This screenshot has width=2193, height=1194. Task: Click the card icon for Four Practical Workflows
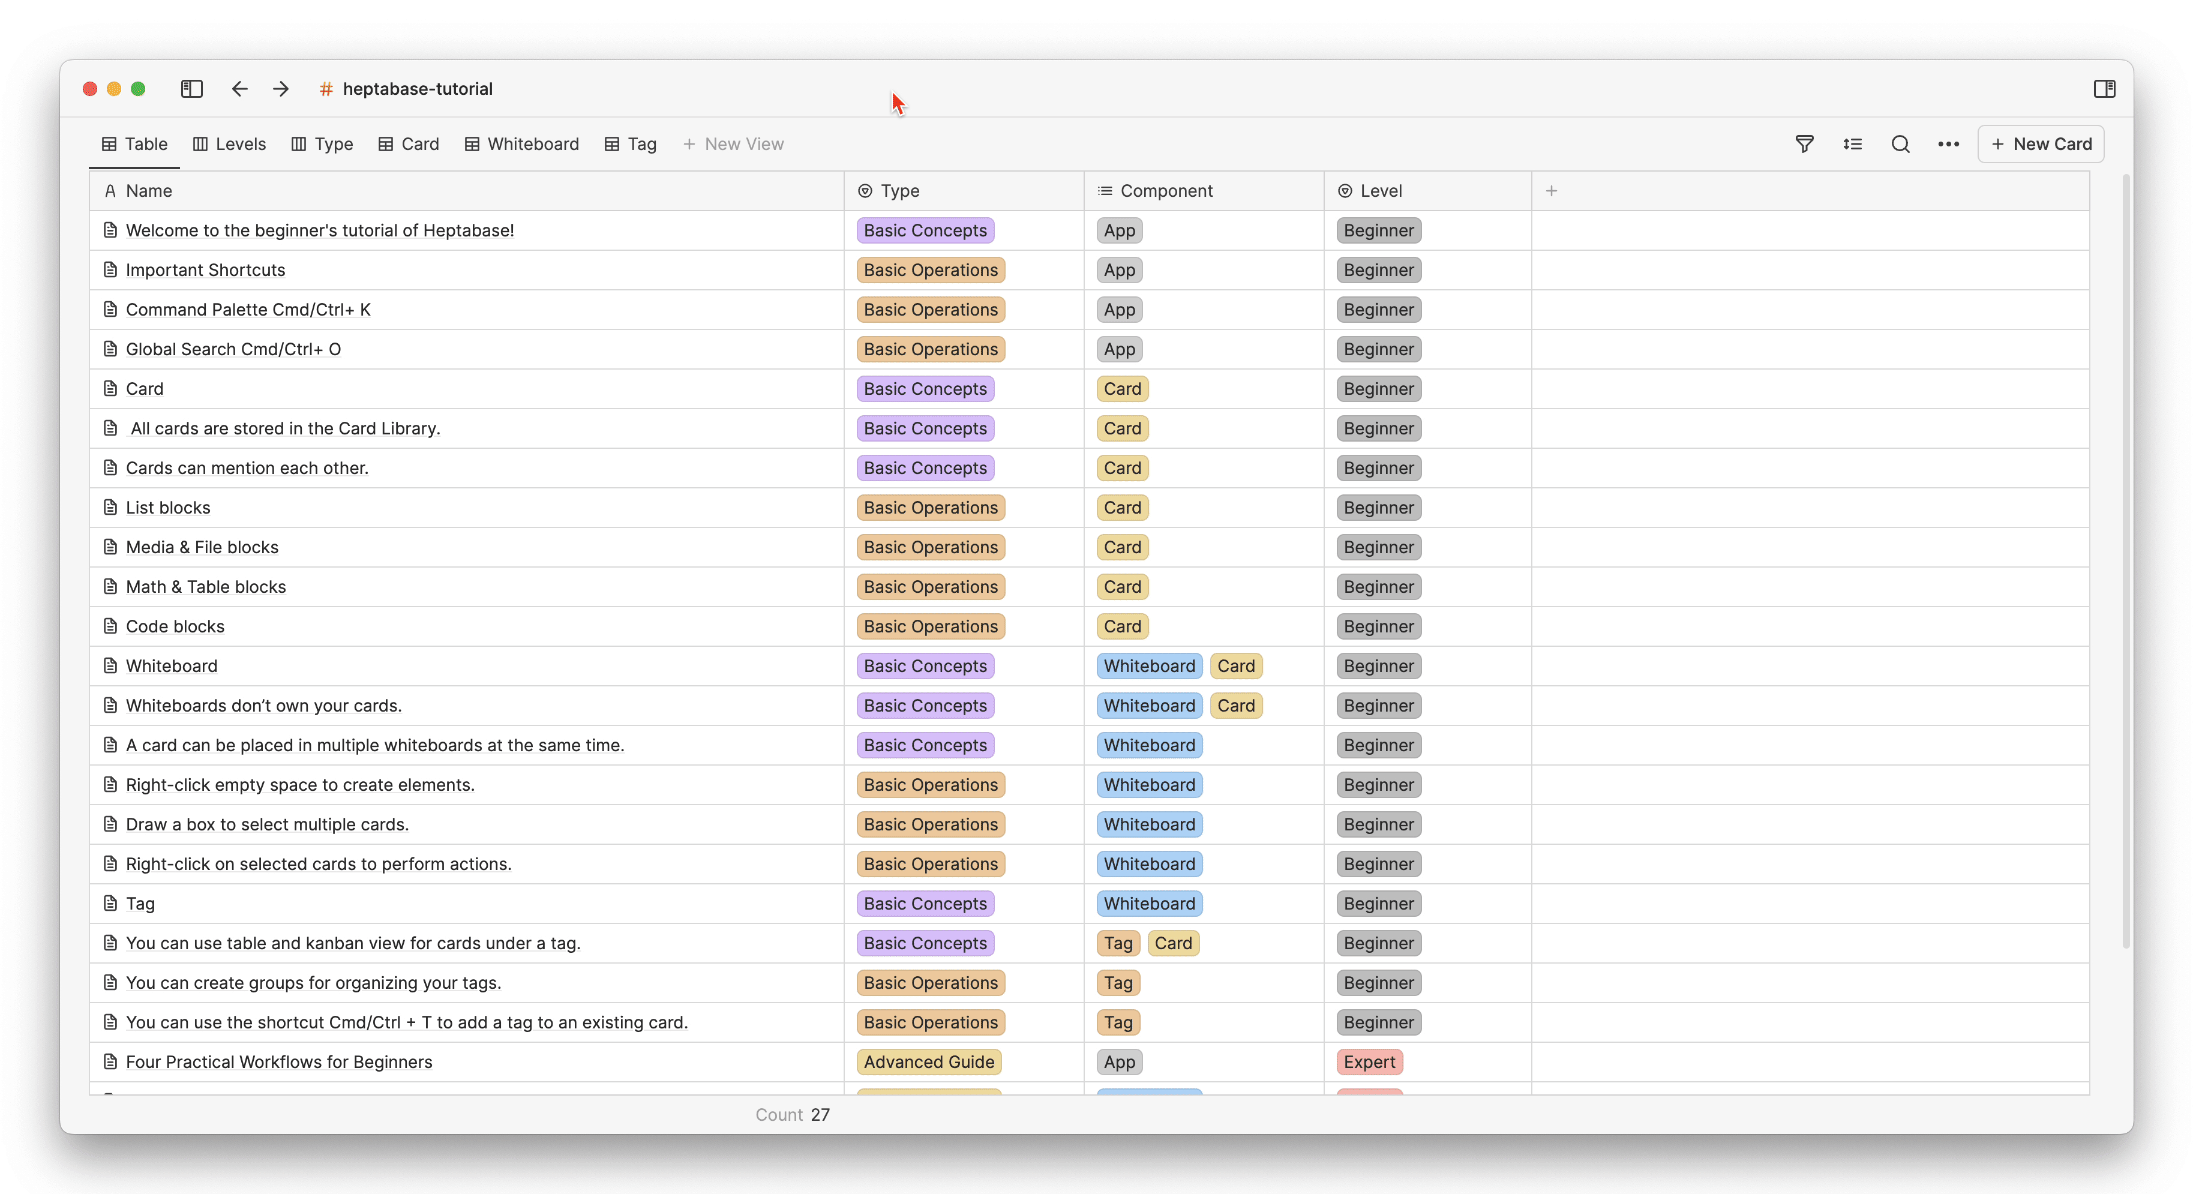click(111, 1062)
